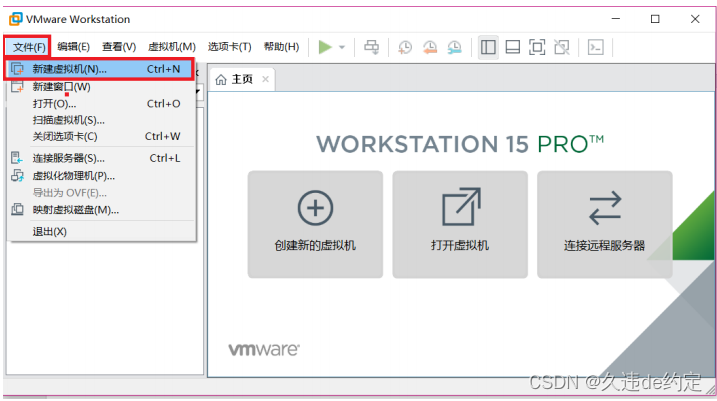Close the VMware Workstation window
Screen dimensions: 717x401
coord(695,19)
